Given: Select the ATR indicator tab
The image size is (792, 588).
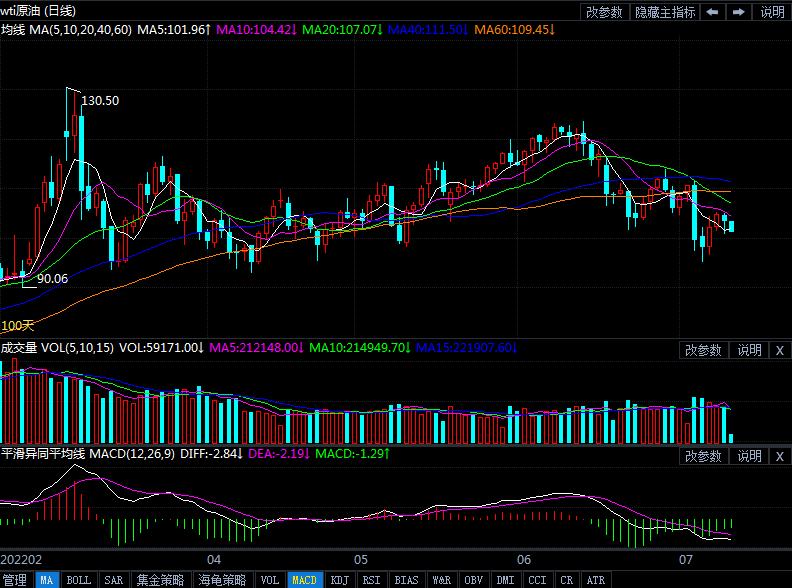Looking at the screenshot, I should tap(595, 580).
